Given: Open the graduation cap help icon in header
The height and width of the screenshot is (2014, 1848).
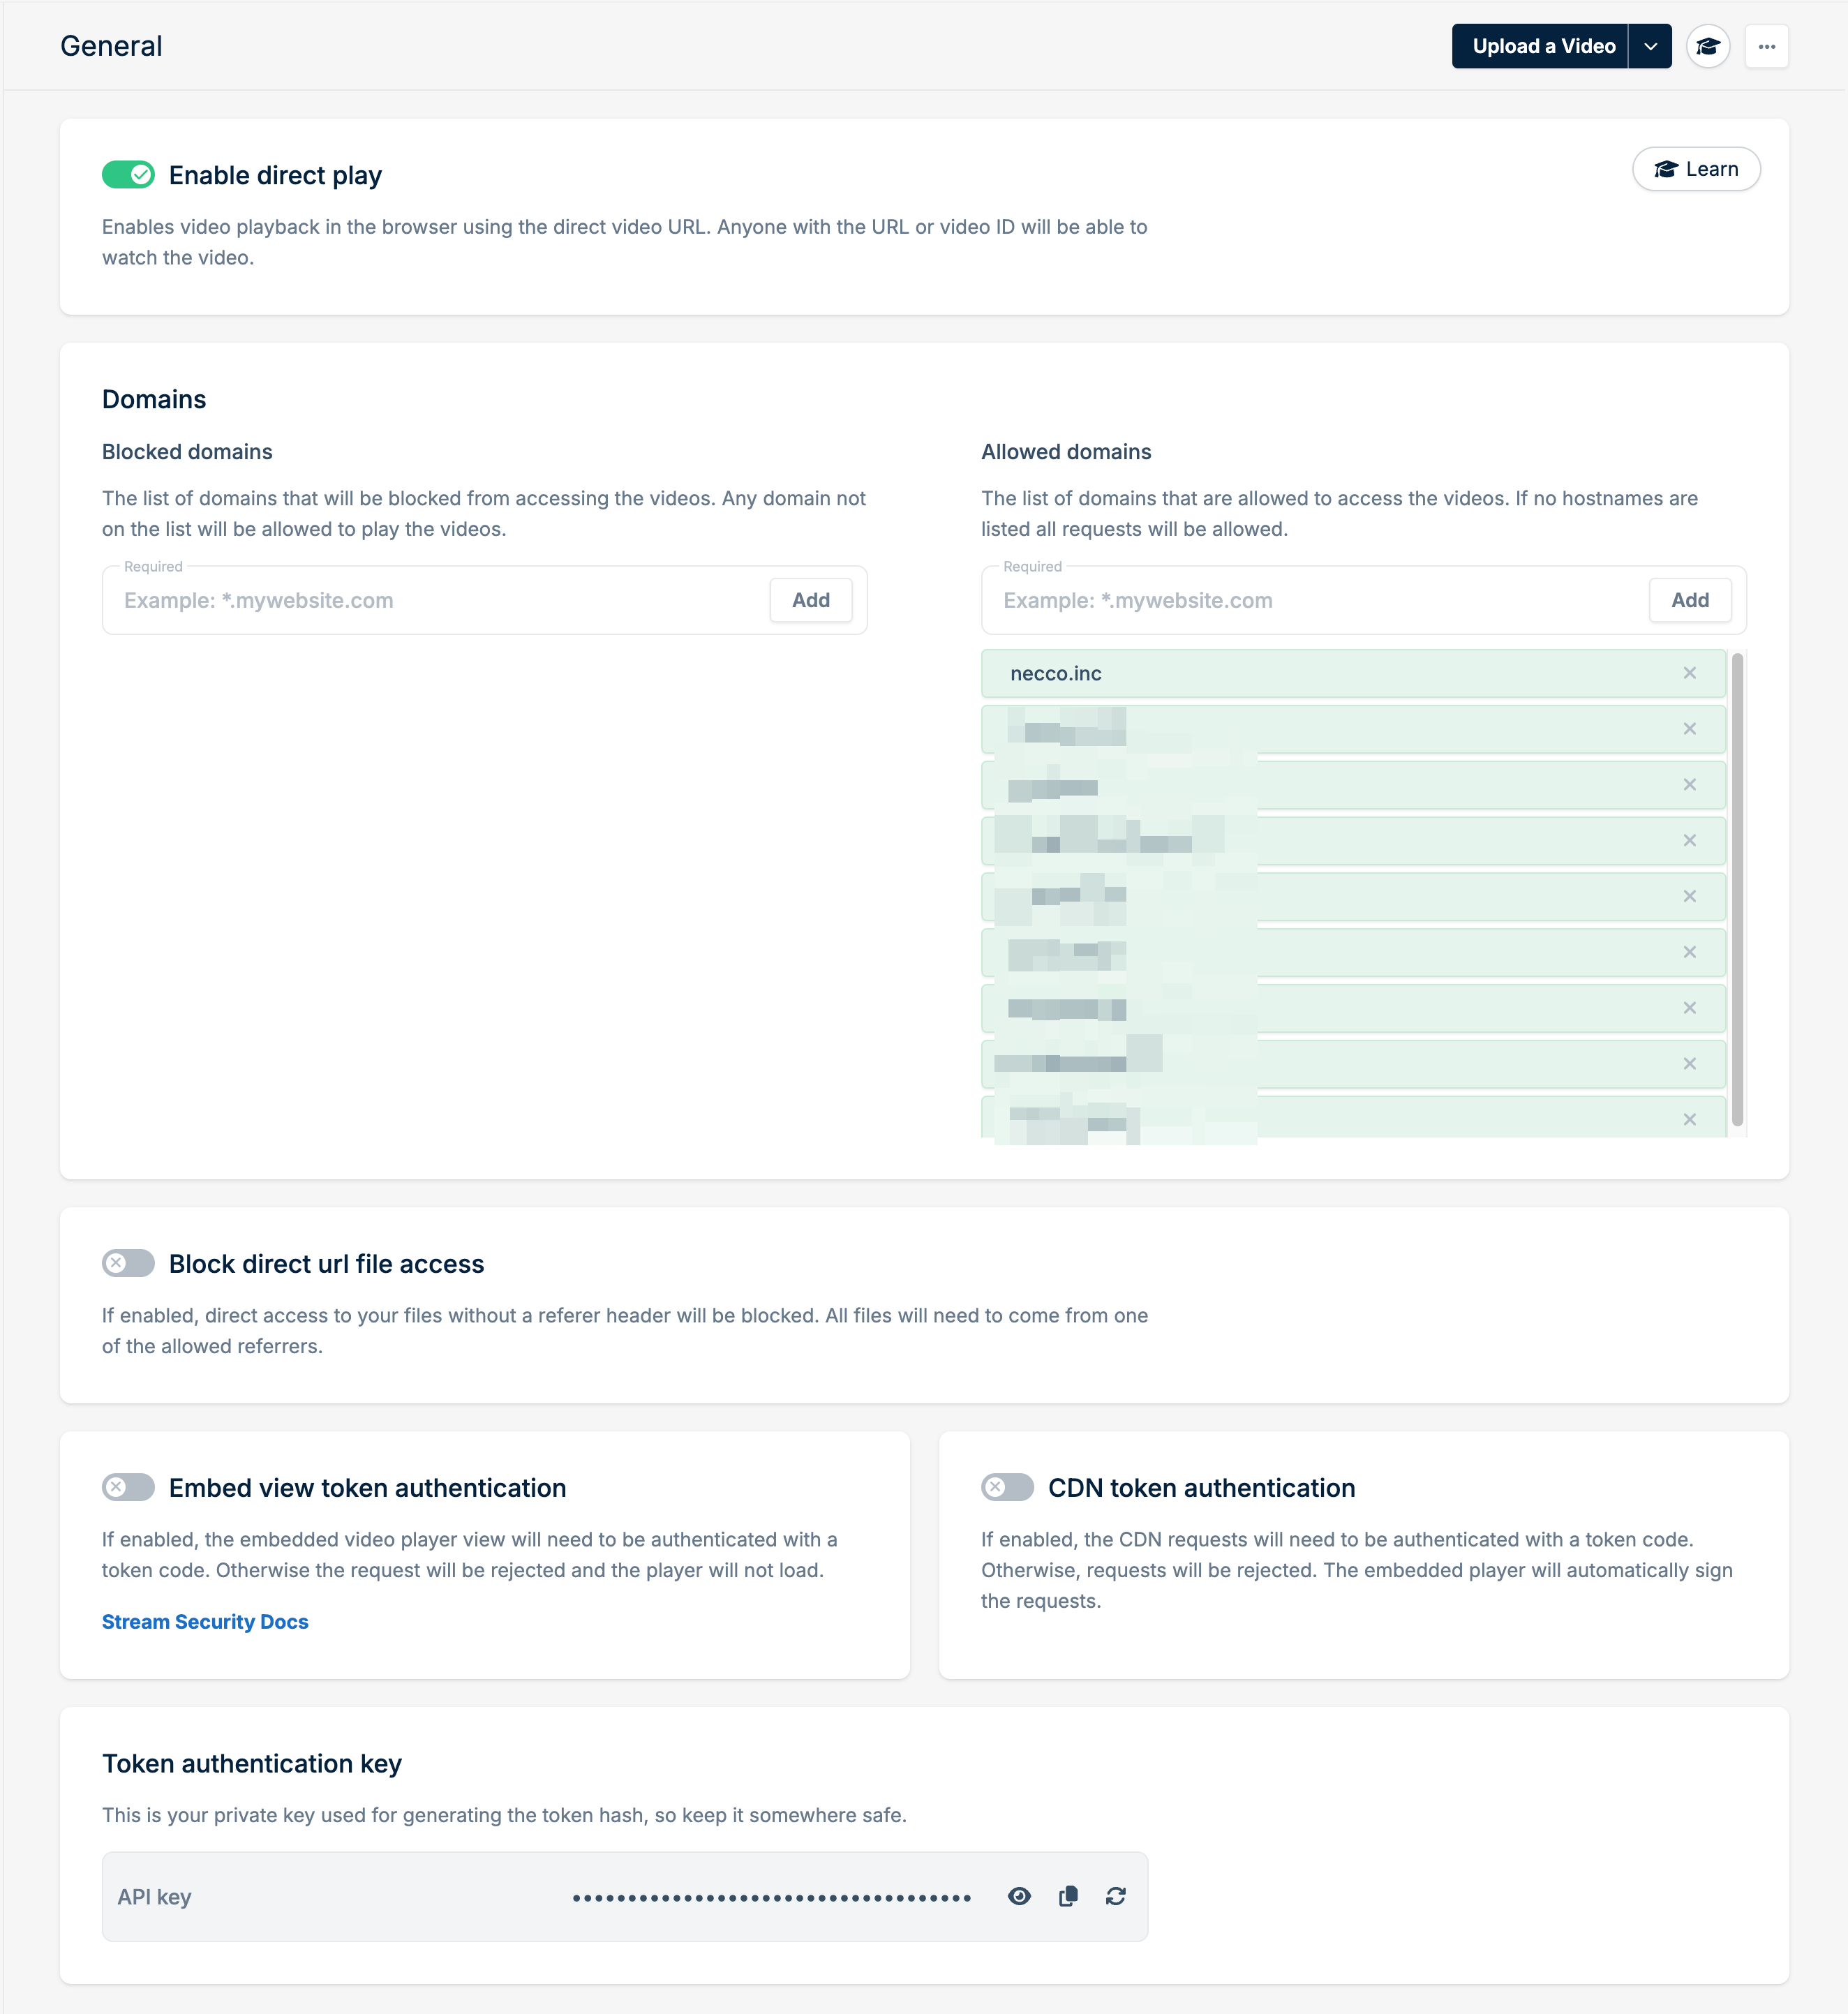Looking at the screenshot, I should (x=1708, y=46).
